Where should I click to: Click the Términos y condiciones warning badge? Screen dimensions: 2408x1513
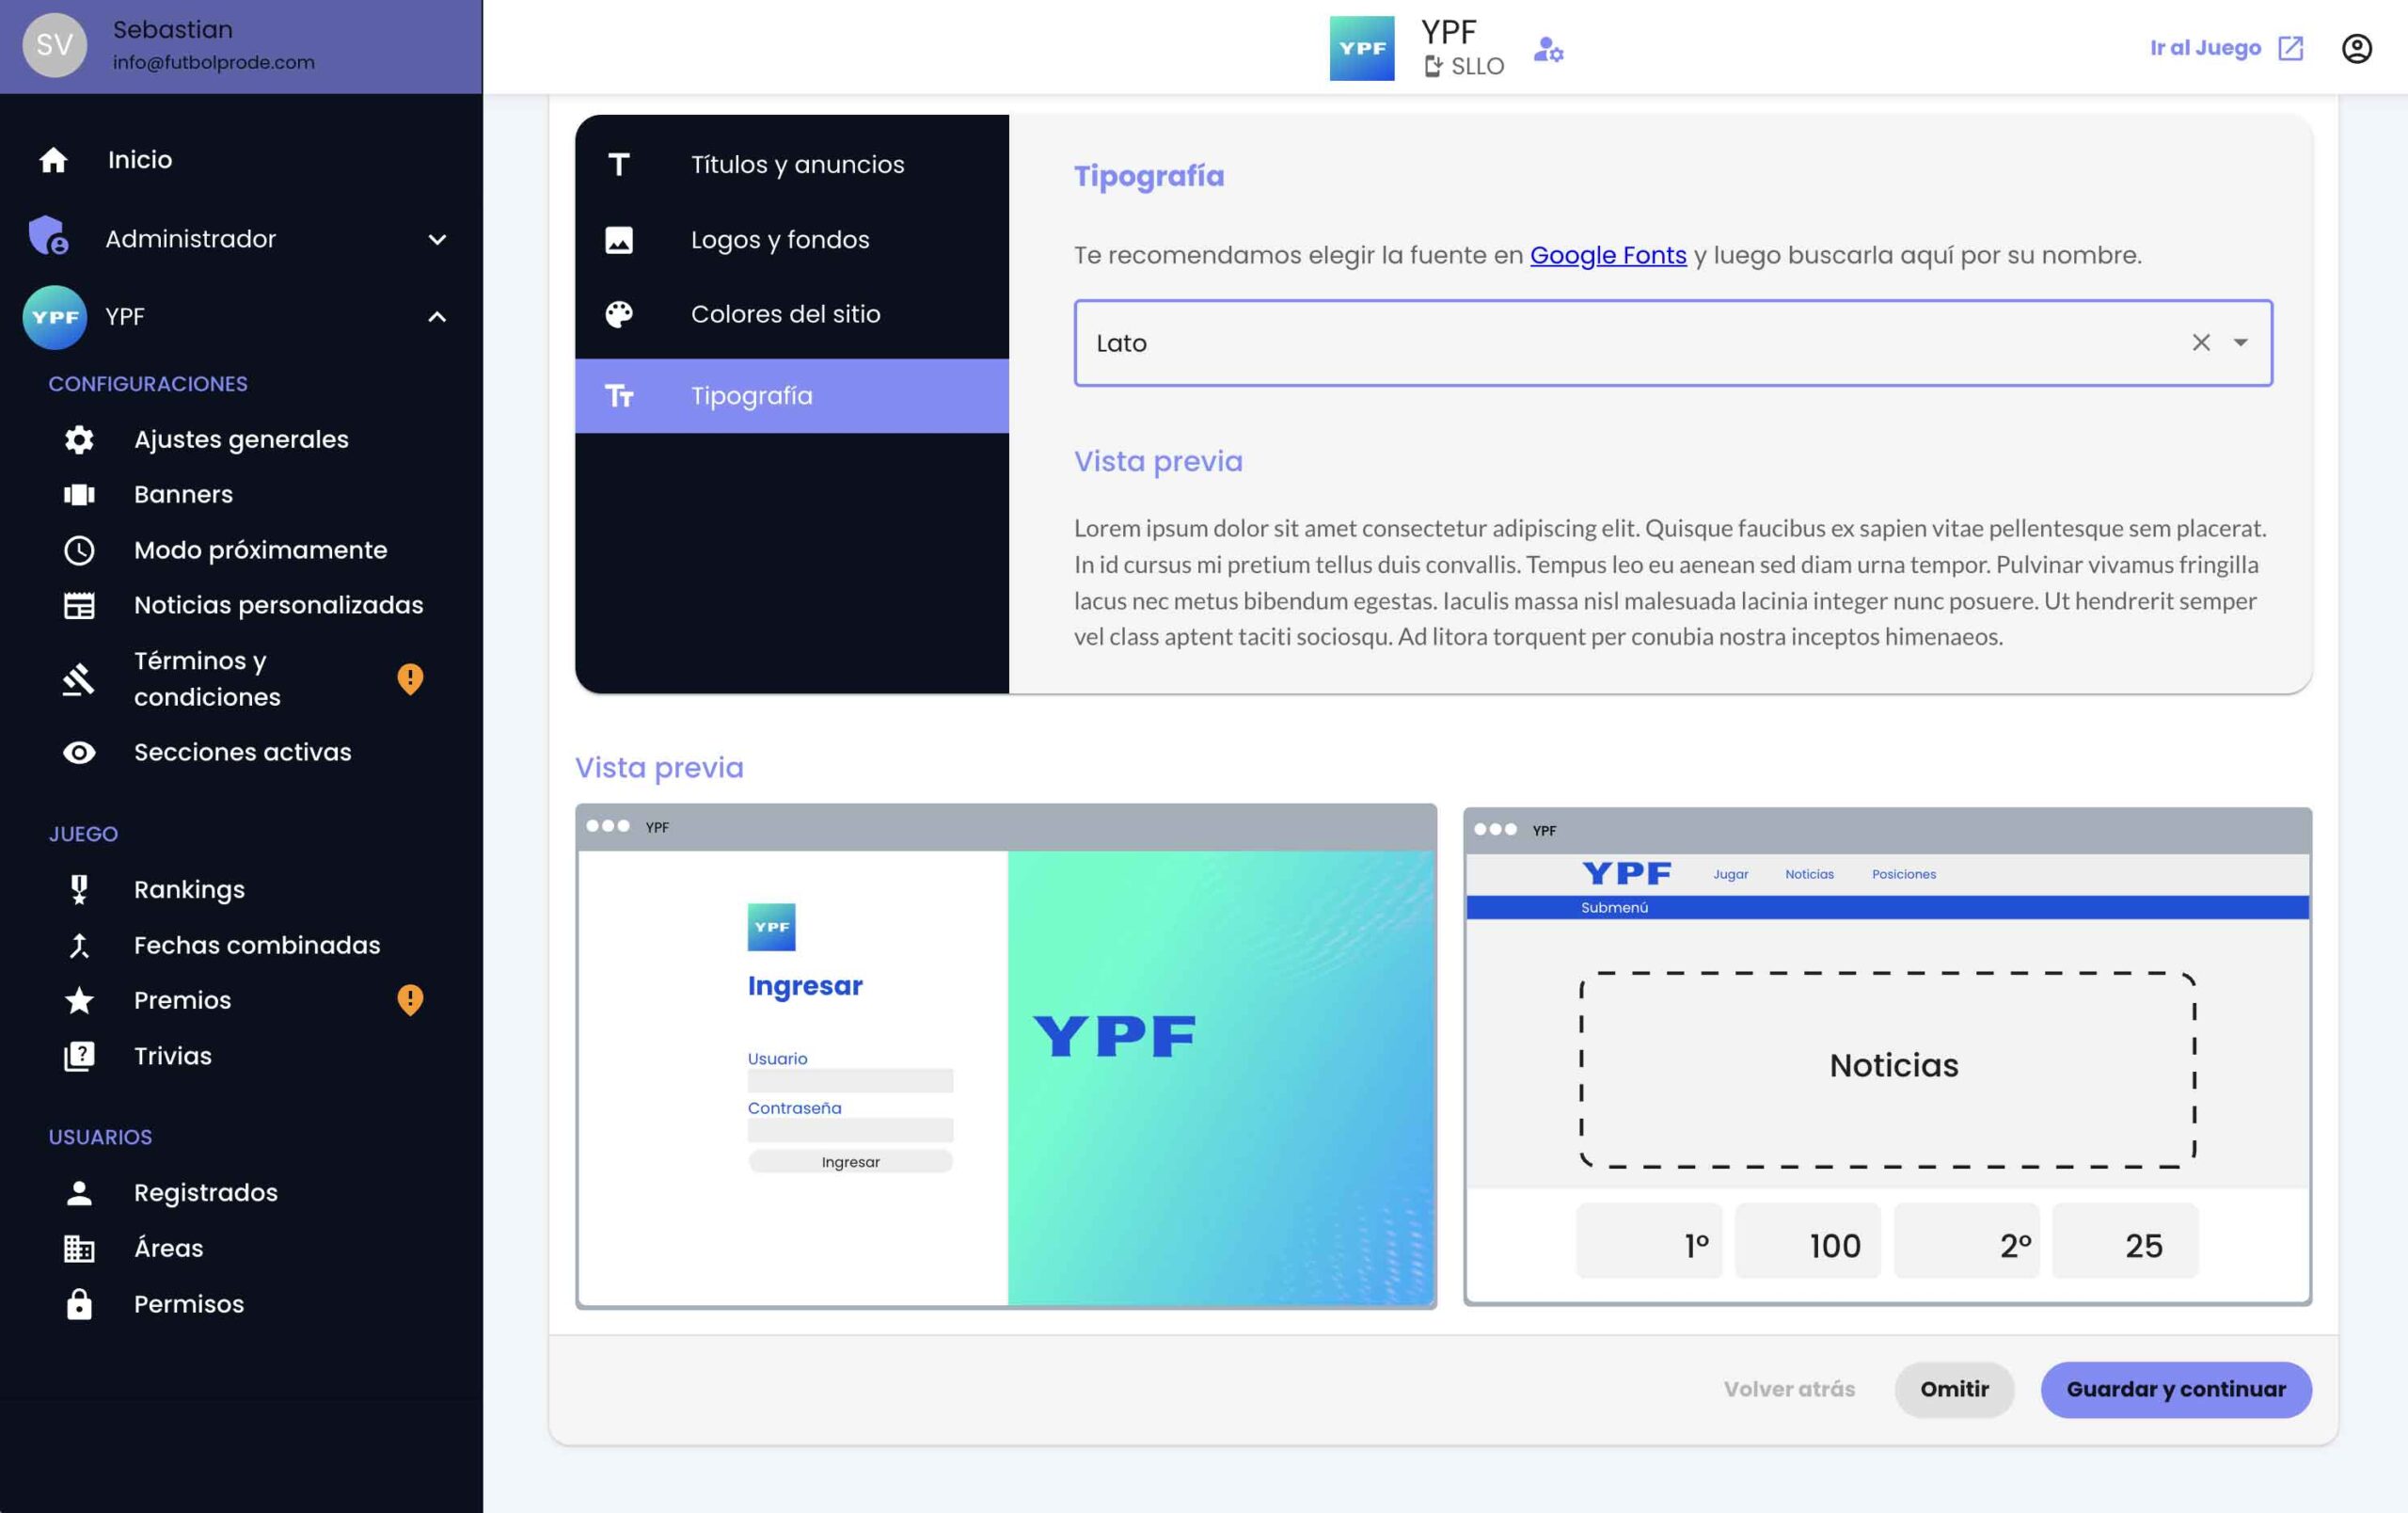410,679
